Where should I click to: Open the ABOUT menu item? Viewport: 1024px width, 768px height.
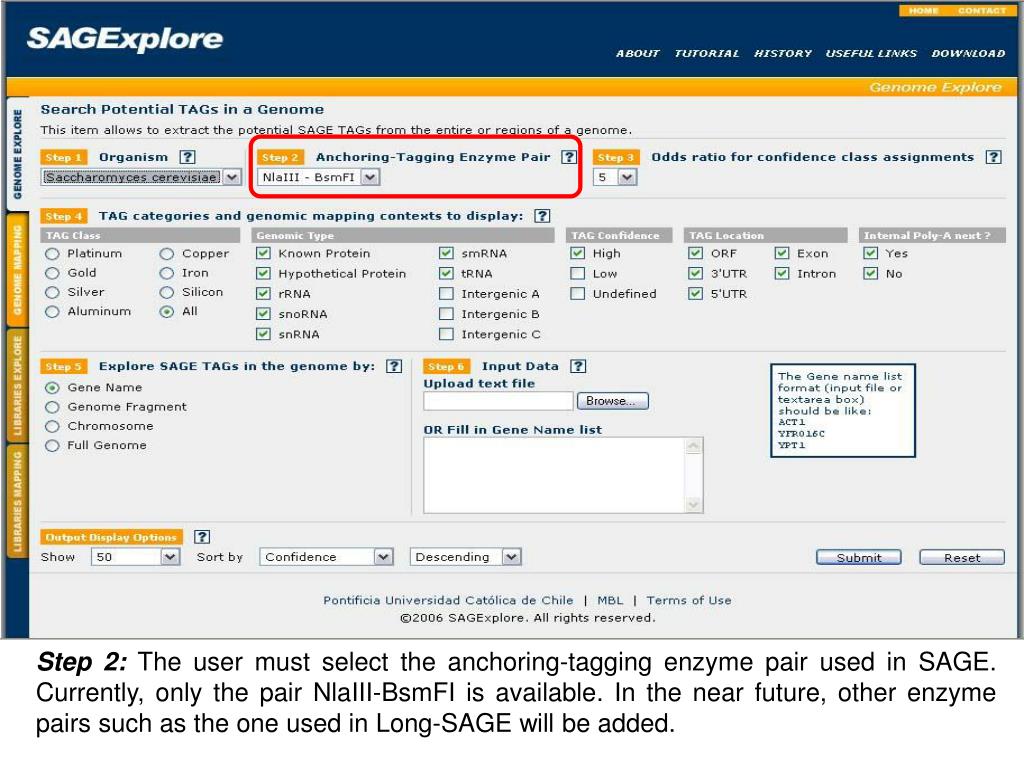[x=637, y=54]
